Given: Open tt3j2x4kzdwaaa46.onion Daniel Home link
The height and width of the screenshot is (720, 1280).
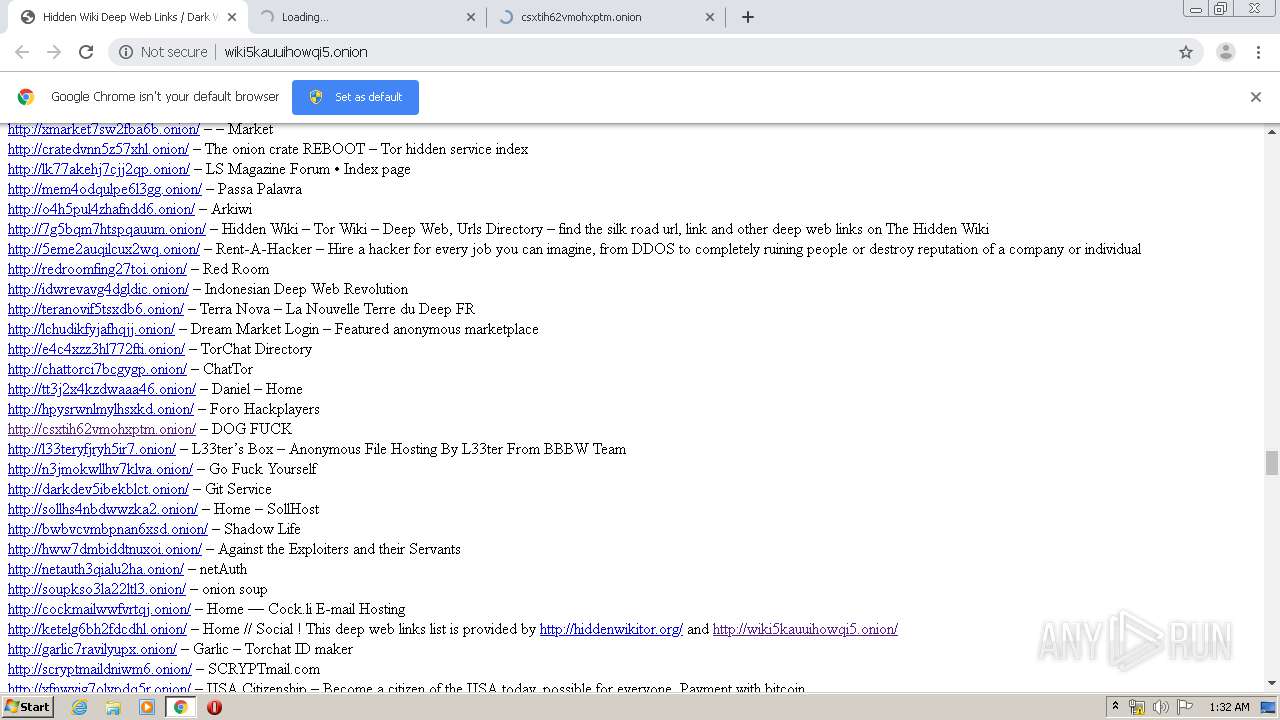Looking at the screenshot, I should pos(102,389).
